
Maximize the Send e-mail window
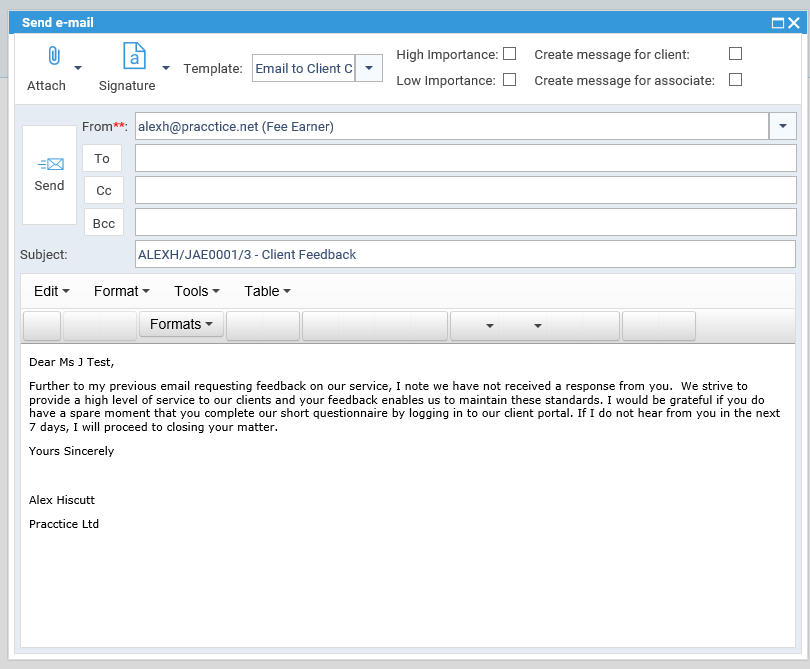point(777,23)
